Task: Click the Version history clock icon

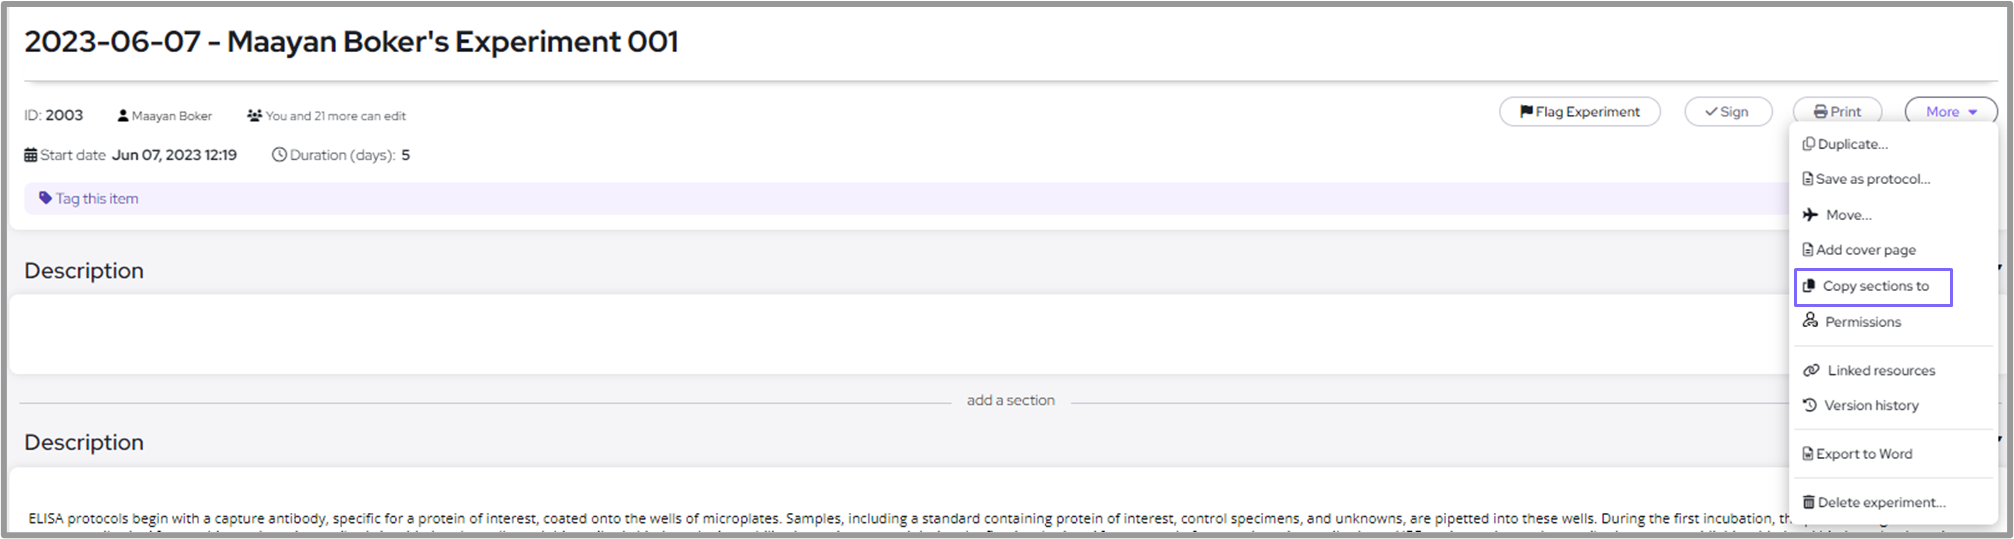Action: click(x=1810, y=405)
